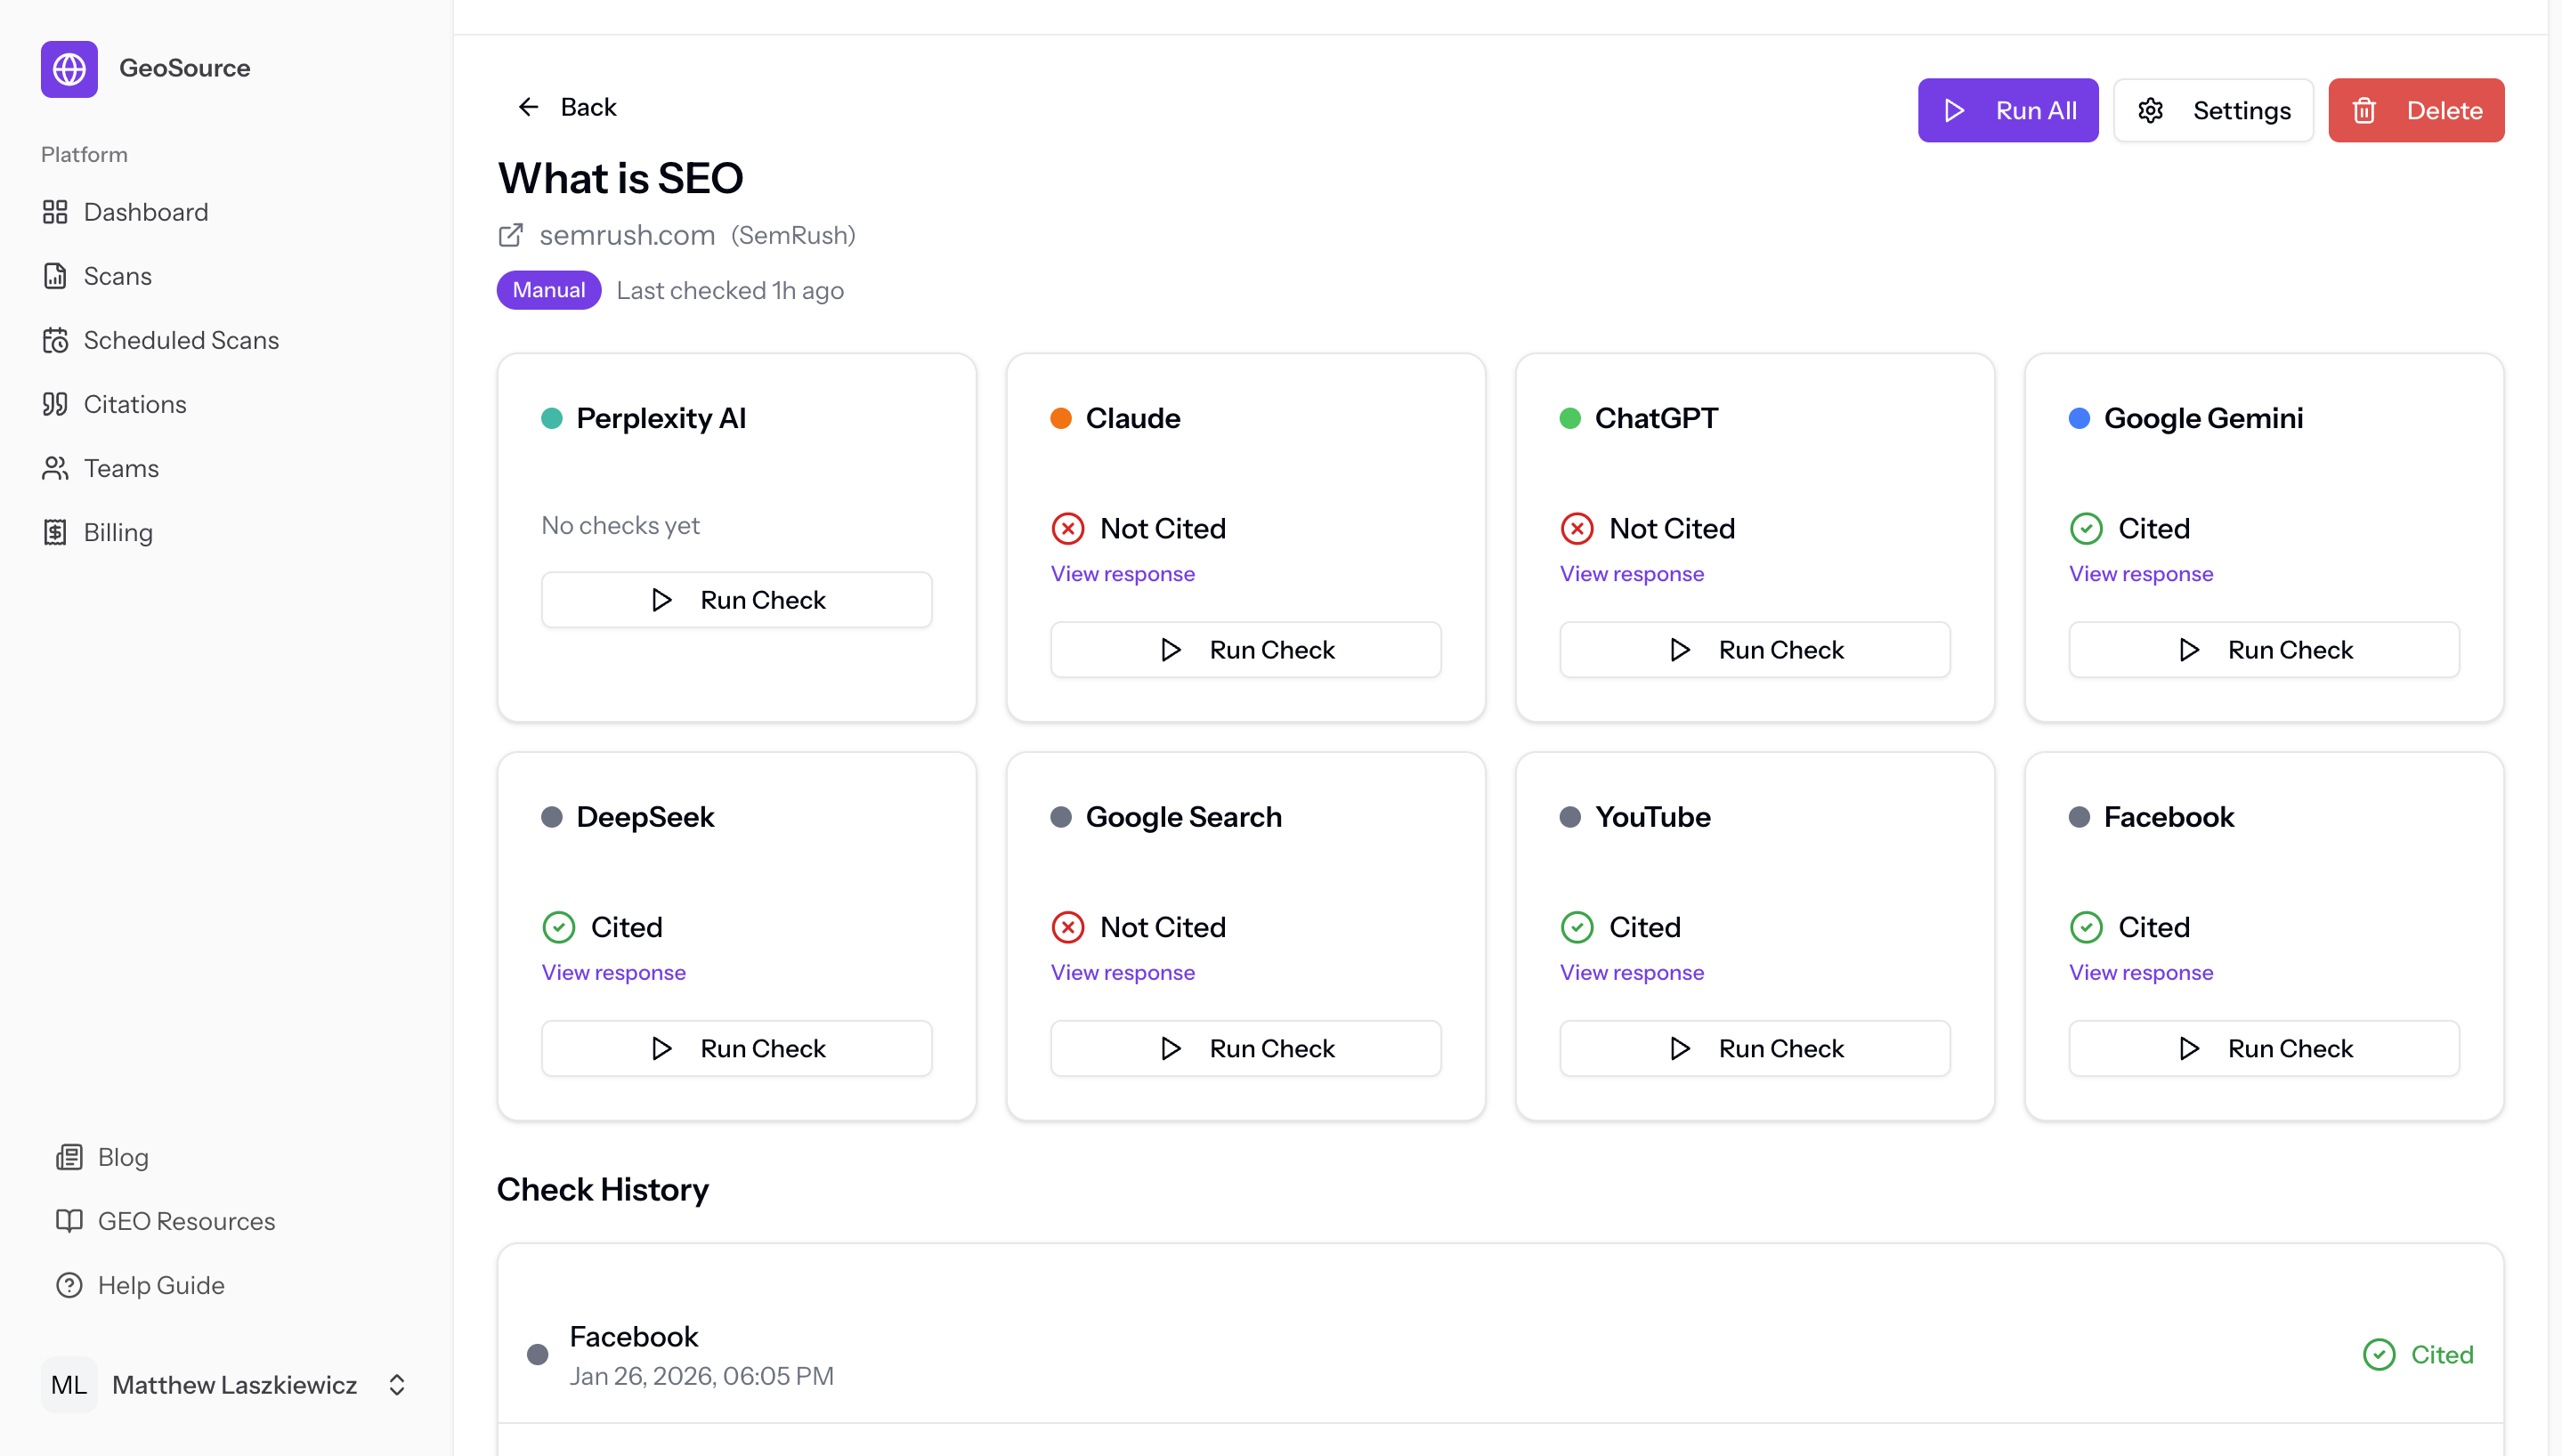The height and width of the screenshot is (1456, 2562).
Task: Open the Dashboard page
Action: click(147, 212)
